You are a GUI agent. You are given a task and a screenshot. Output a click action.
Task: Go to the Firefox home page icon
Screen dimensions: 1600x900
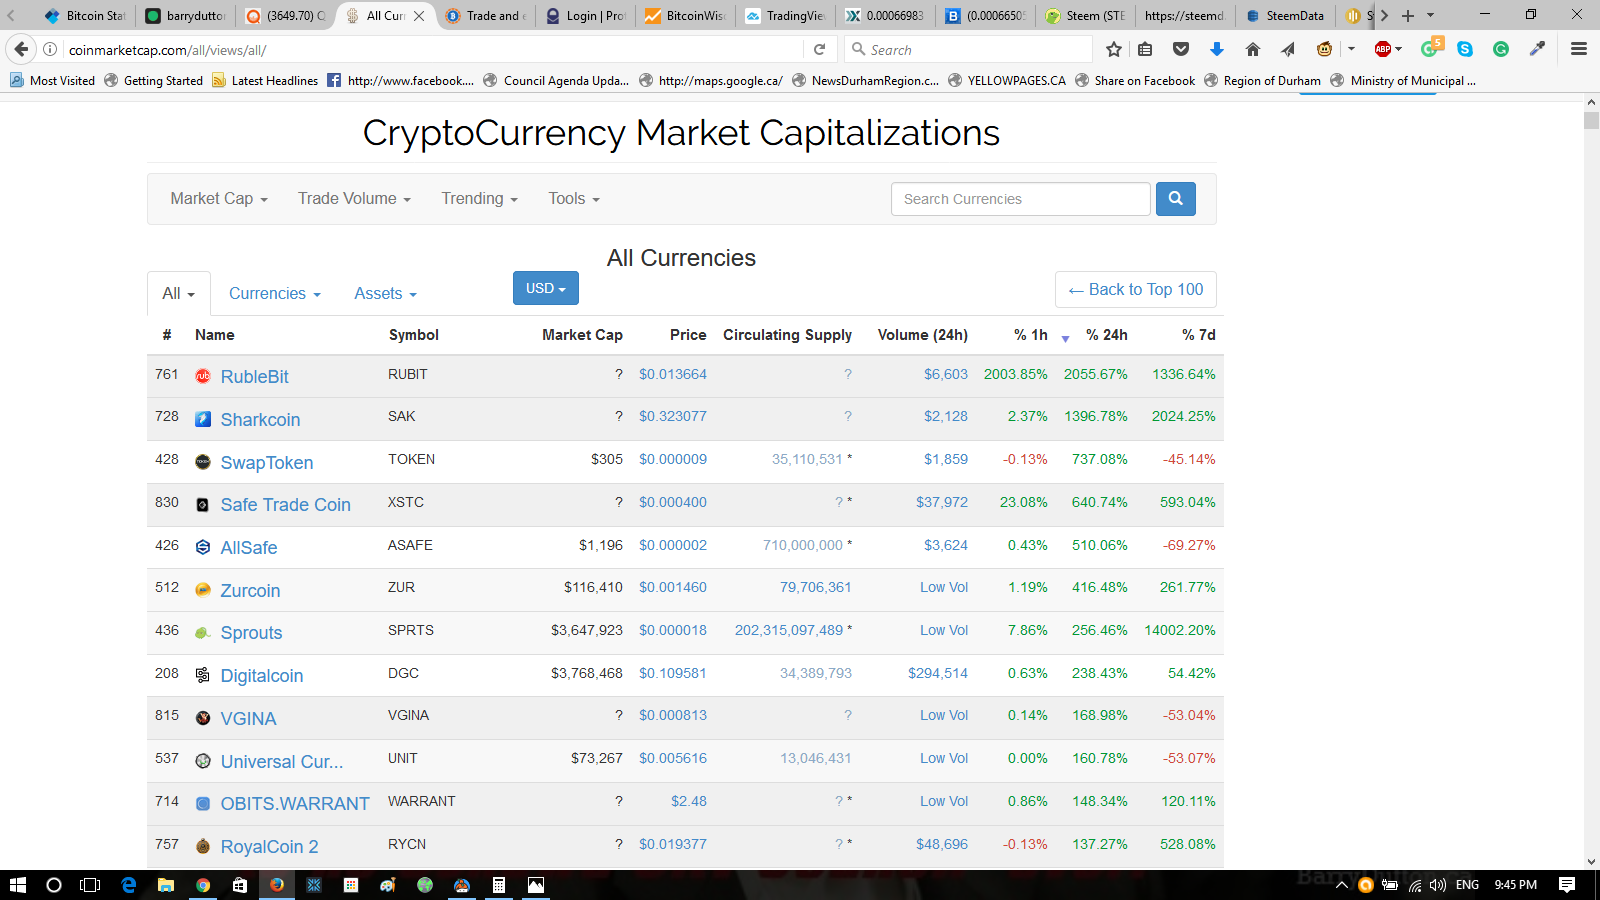(x=1252, y=49)
